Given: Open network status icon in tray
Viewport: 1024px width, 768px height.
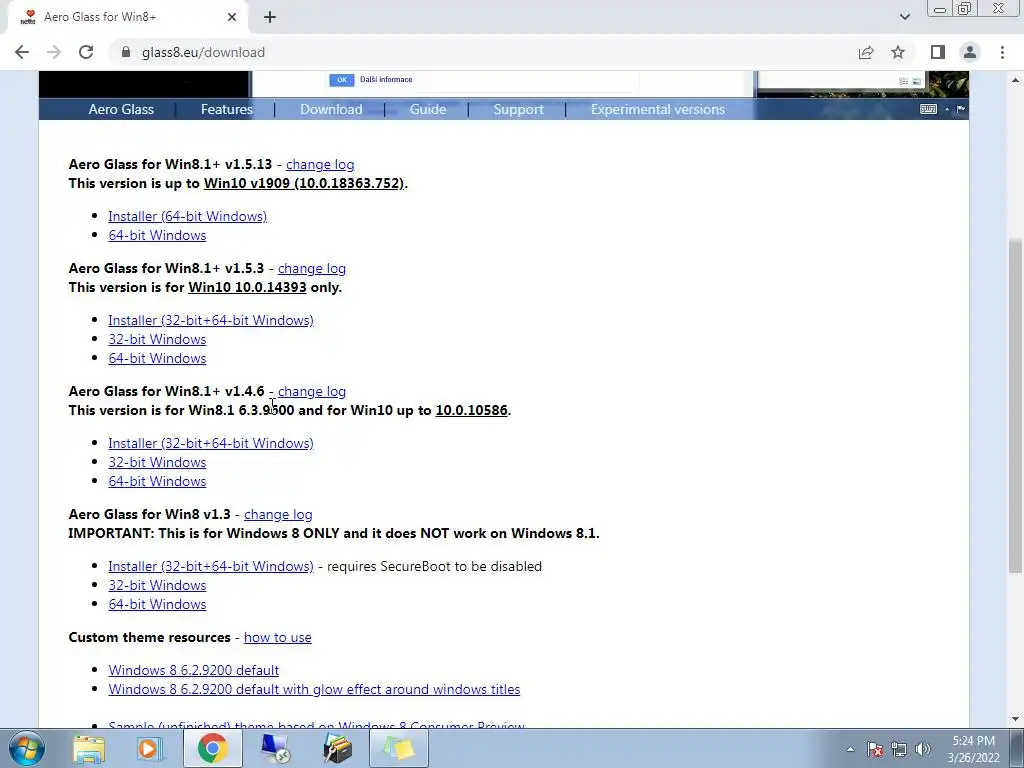Looking at the screenshot, I should pyautogui.click(x=899, y=749).
